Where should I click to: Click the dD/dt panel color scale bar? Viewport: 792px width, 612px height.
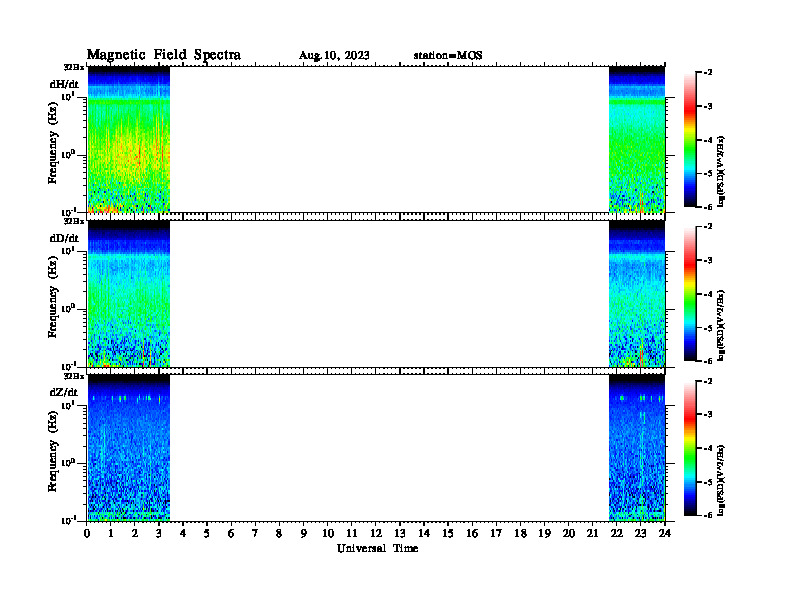690,293
